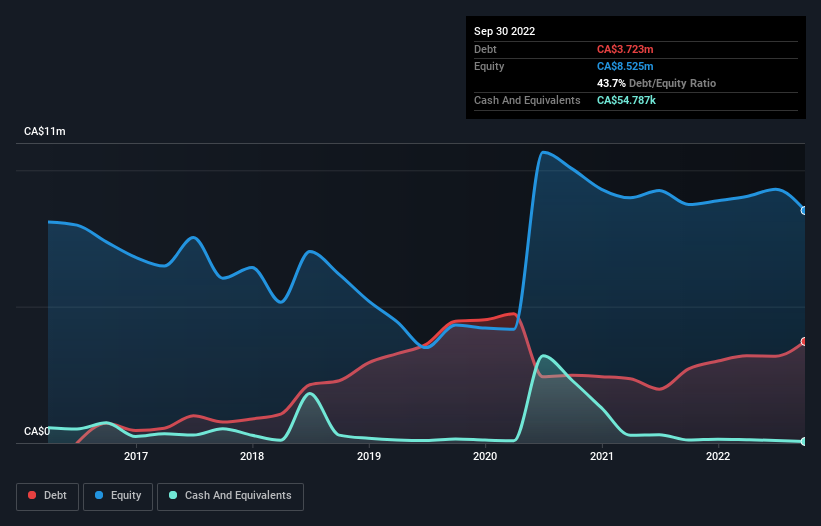Click the Debt row label in tooltip
The image size is (821, 526).
[485, 49]
